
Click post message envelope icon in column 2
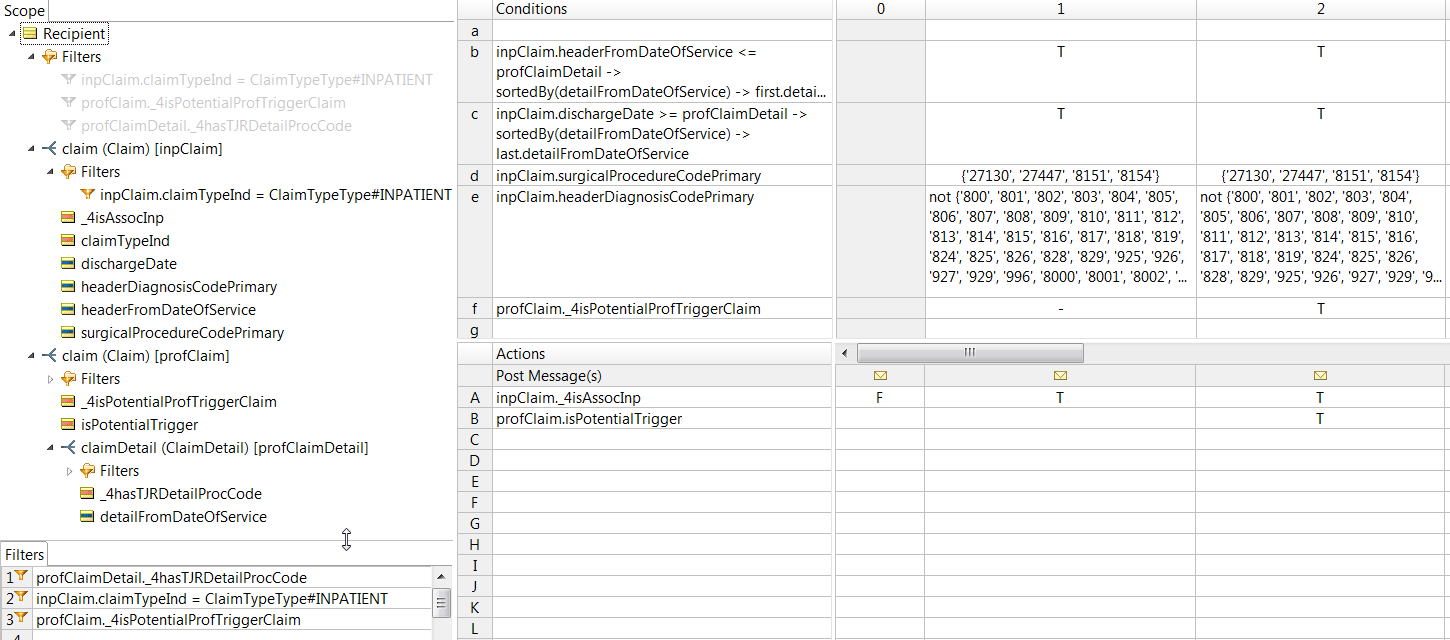point(1320,376)
